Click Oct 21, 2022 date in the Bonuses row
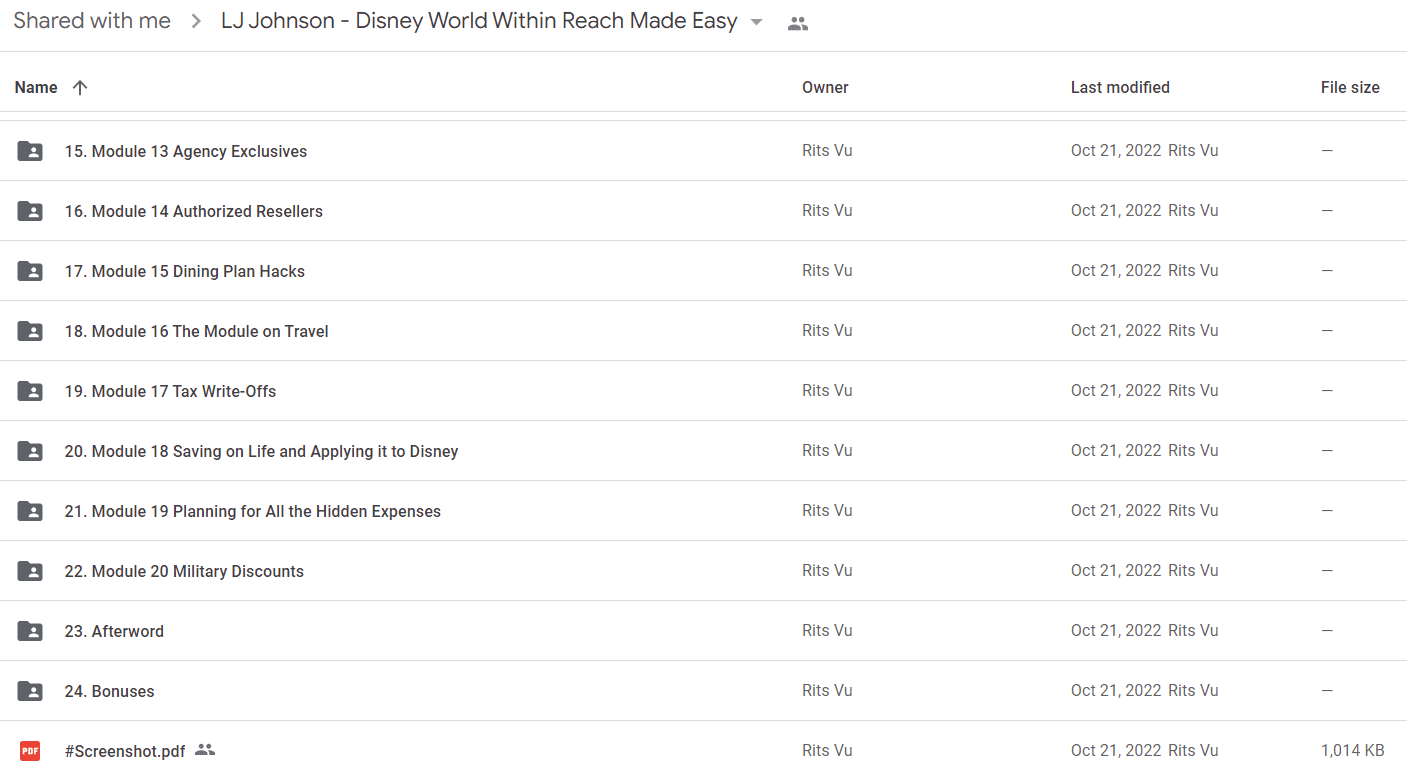The image size is (1407, 769). pos(1116,690)
